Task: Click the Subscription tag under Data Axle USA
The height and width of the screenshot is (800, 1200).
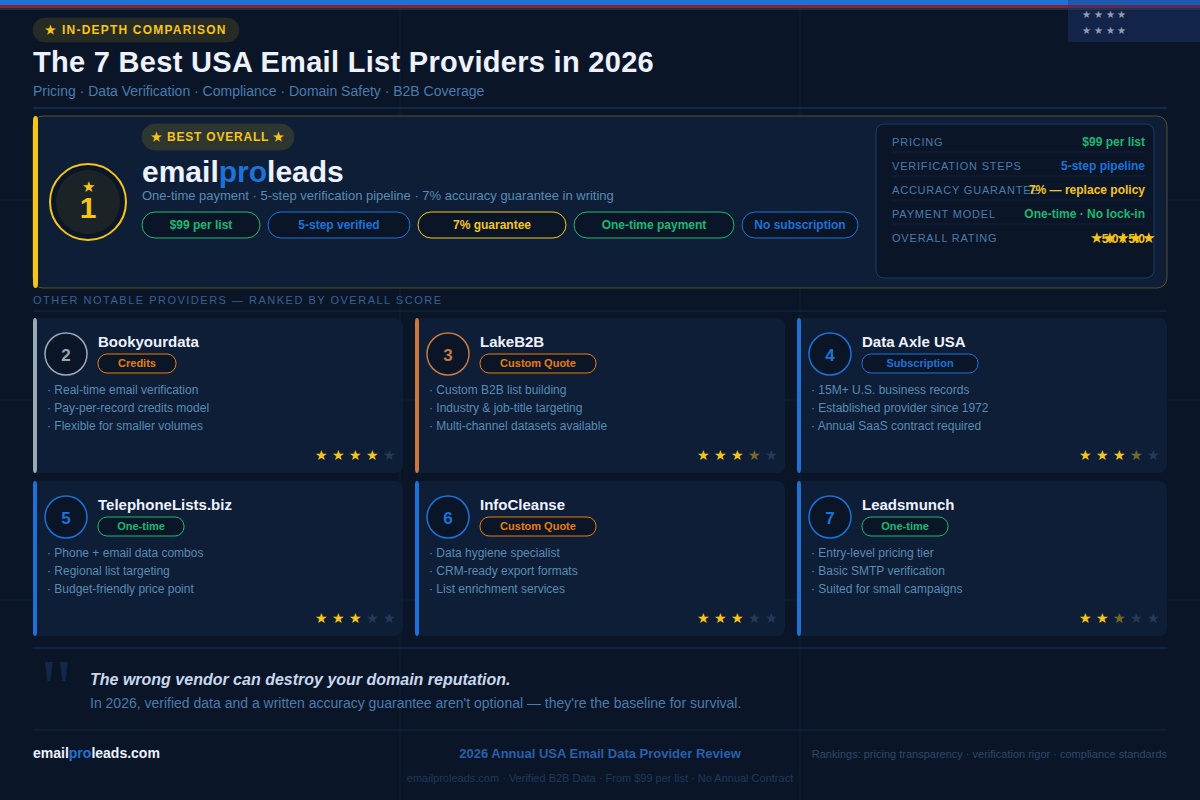Action: (920, 363)
